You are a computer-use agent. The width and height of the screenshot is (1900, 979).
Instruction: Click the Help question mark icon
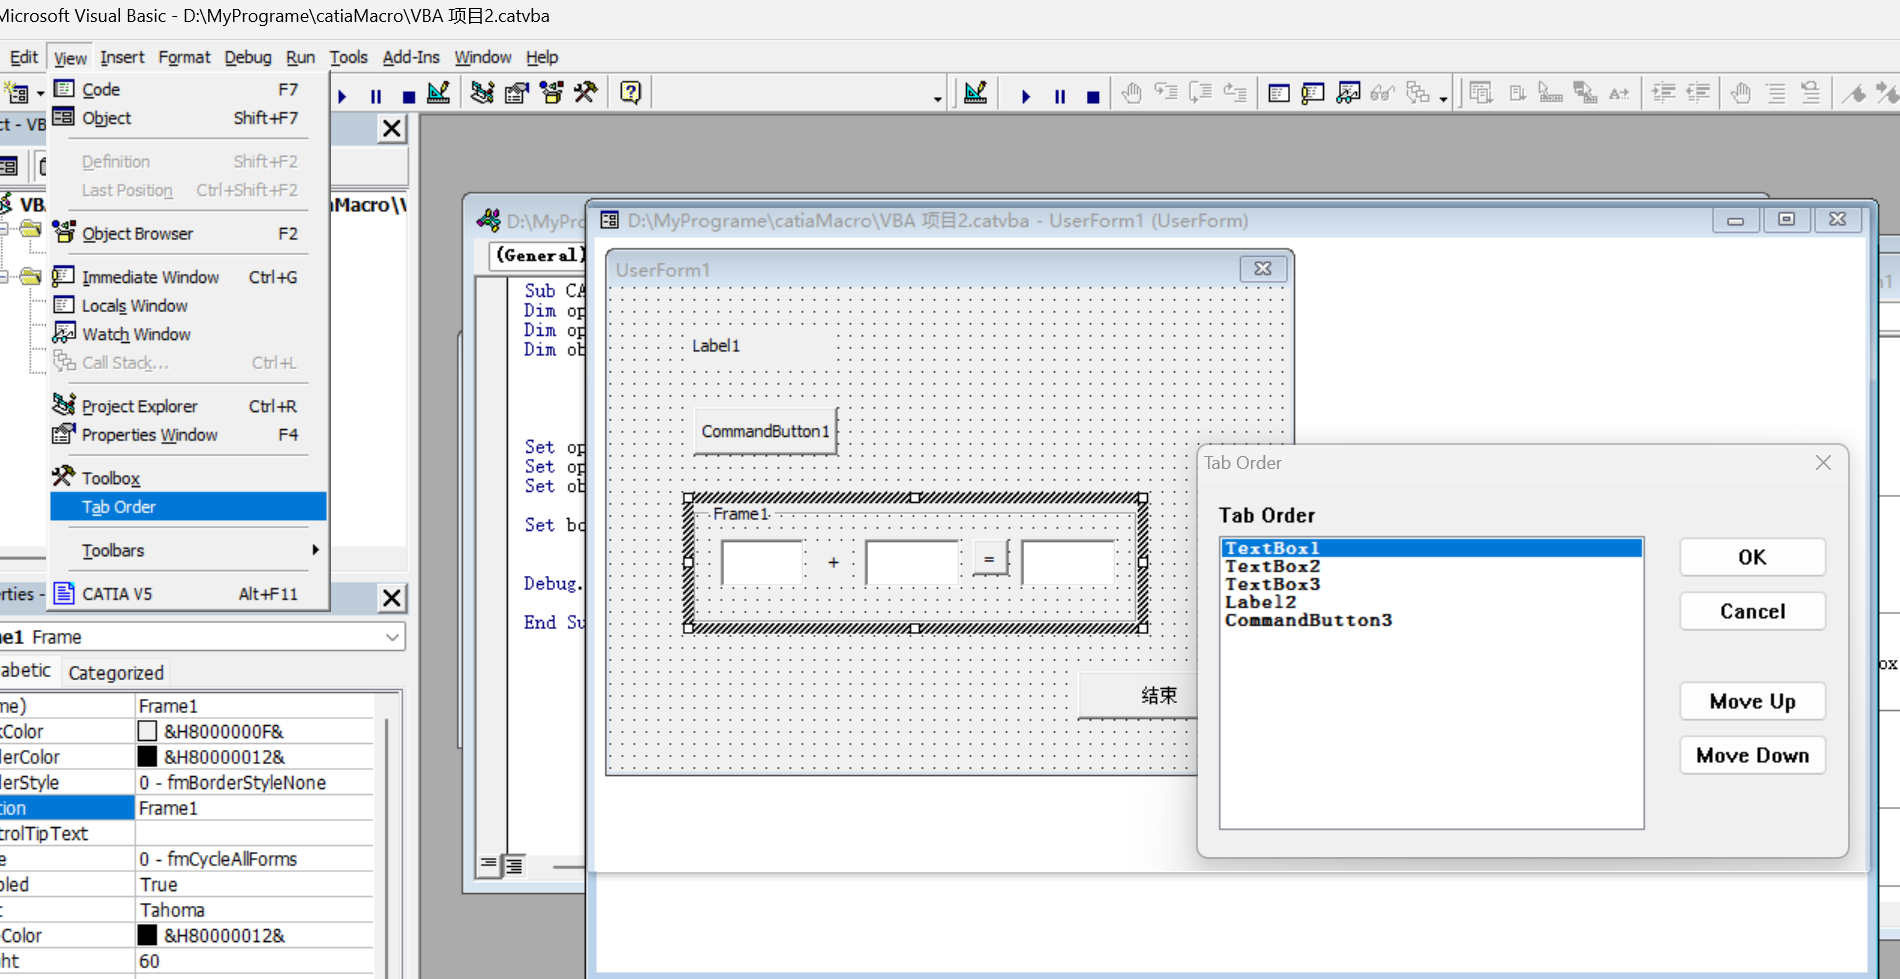tap(630, 93)
